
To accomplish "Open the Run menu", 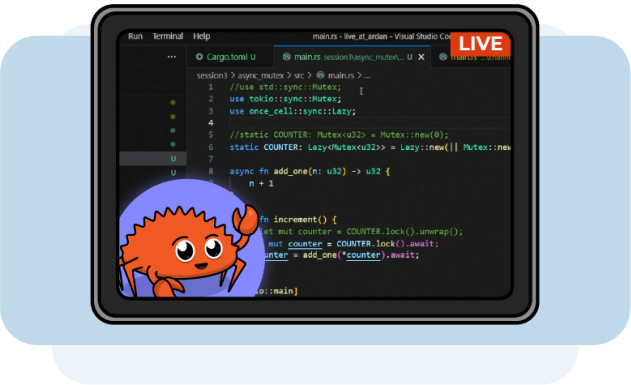I will [135, 36].
